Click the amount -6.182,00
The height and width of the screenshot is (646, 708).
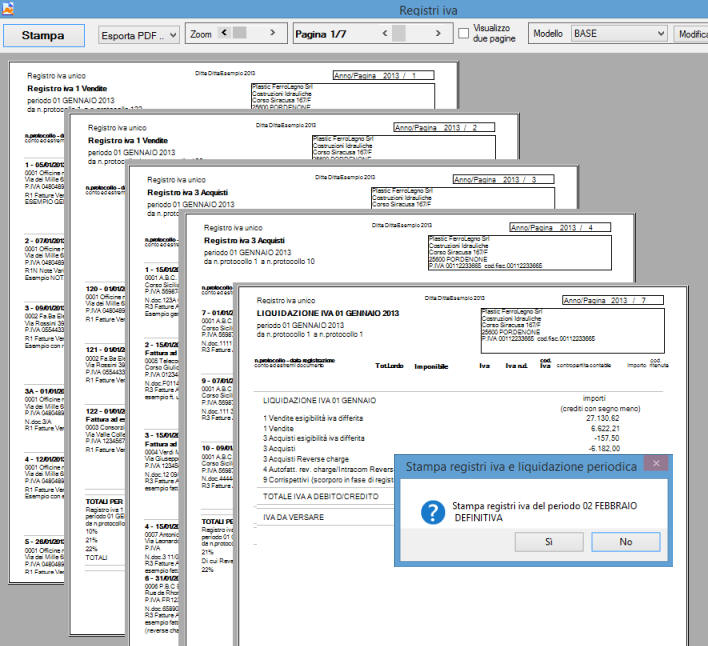pos(604,448)
